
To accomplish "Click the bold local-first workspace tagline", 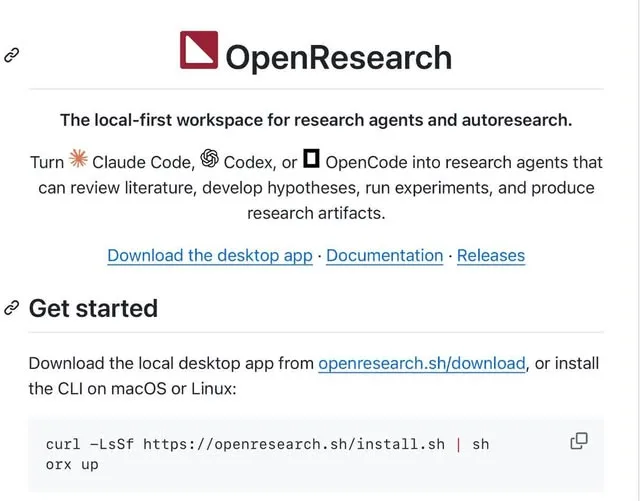I will 316,120.
